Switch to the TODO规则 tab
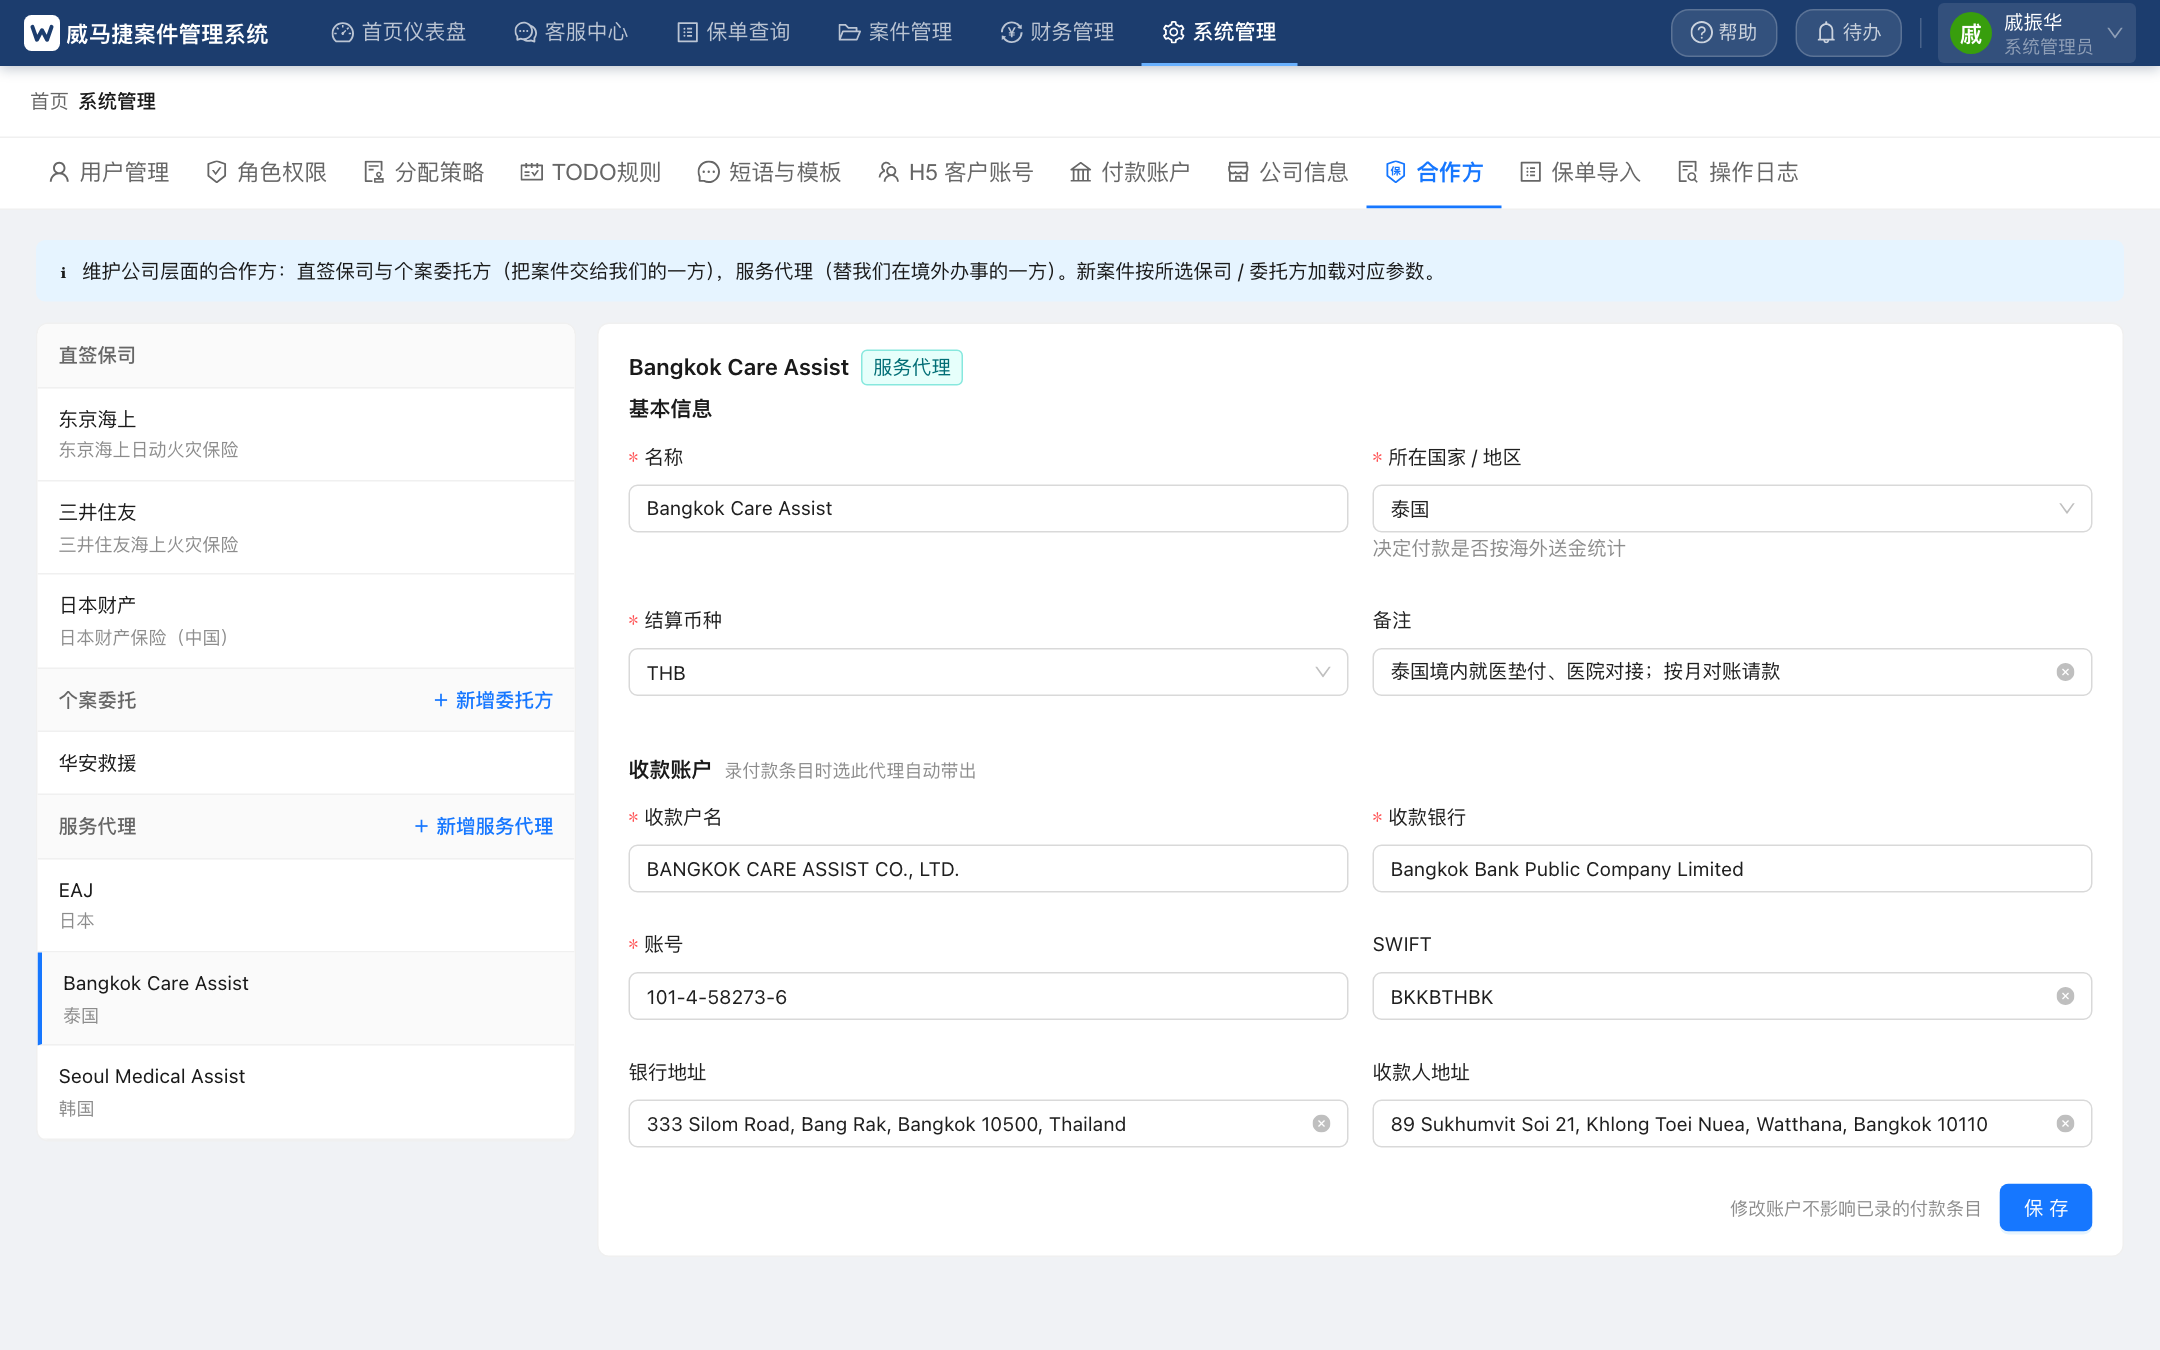This screenshot has width=2160, height=1350. tap(591, 172)
